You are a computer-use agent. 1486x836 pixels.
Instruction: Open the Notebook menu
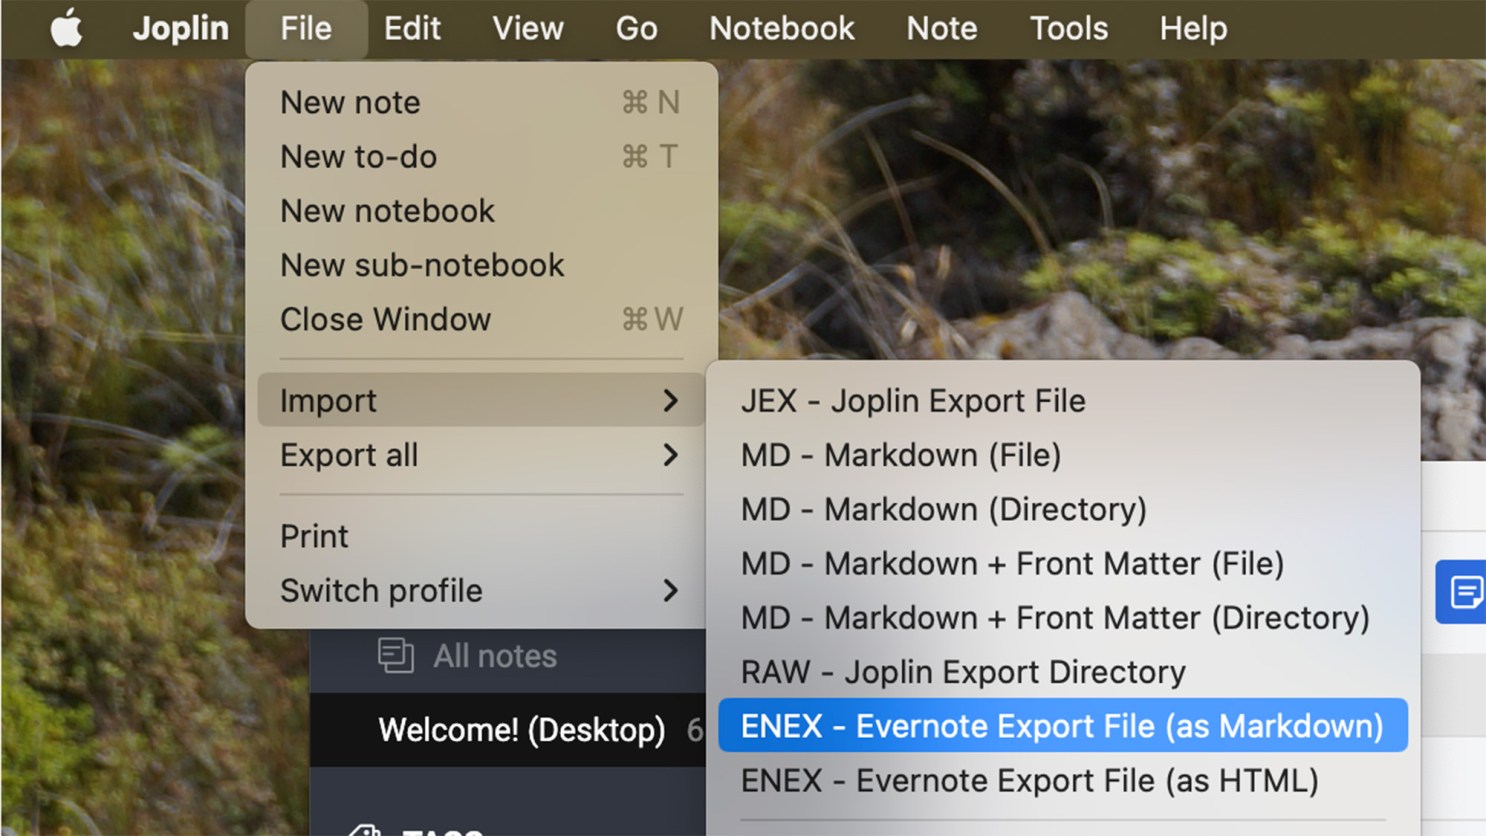pos(782,28)
